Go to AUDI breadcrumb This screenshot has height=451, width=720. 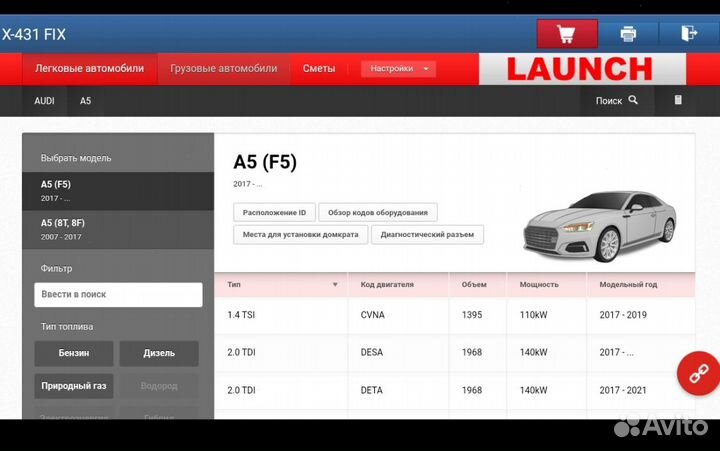pos(45,101)
